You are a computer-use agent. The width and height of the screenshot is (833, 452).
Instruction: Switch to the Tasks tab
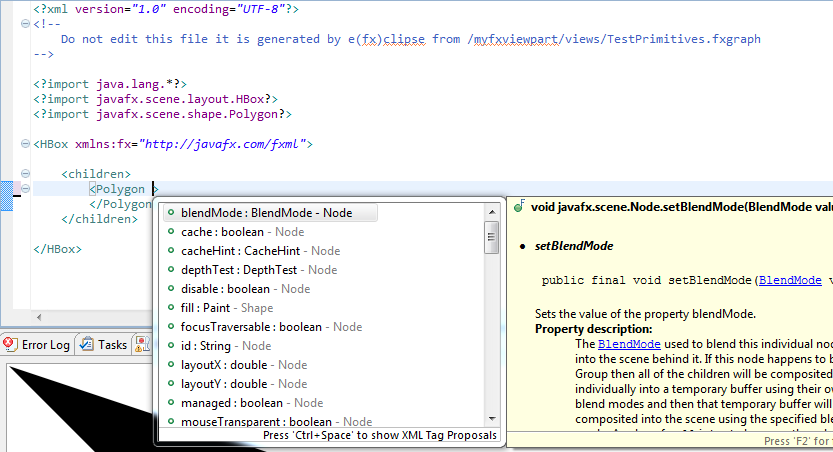coord(111,344)
